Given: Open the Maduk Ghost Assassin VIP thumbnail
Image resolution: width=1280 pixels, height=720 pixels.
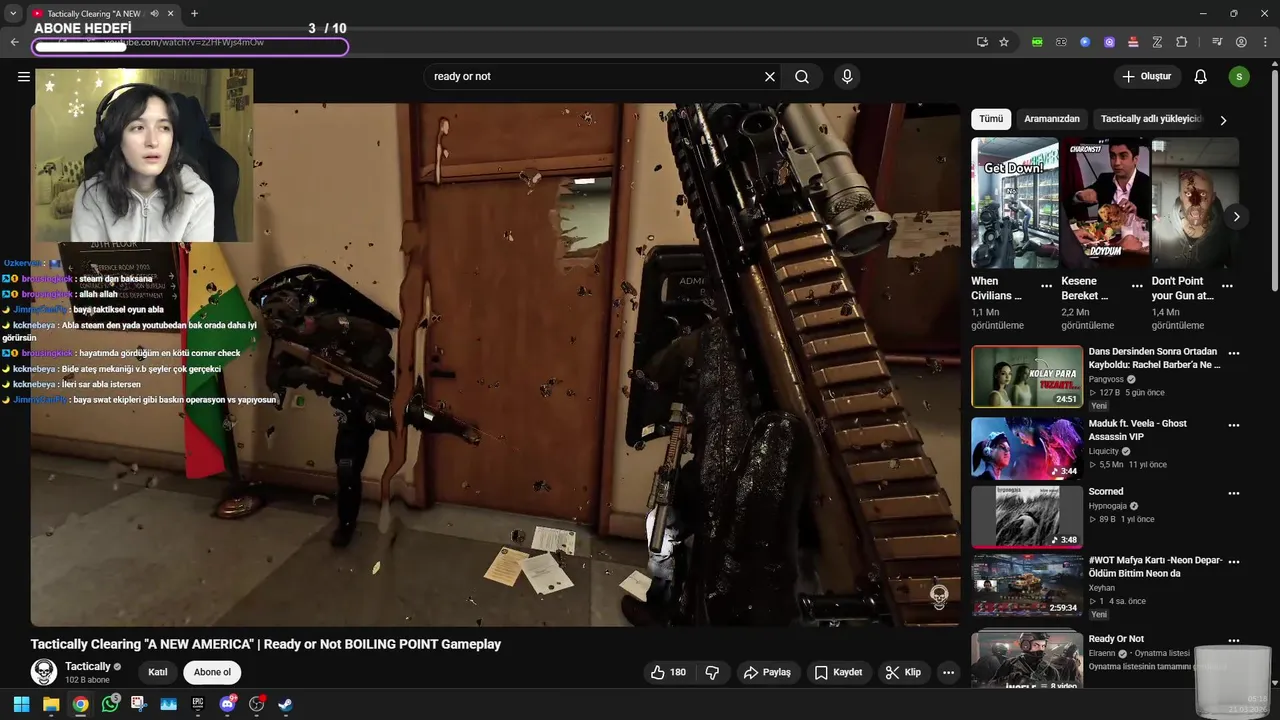Looking at the screenshot, I should pos(1027,448).
